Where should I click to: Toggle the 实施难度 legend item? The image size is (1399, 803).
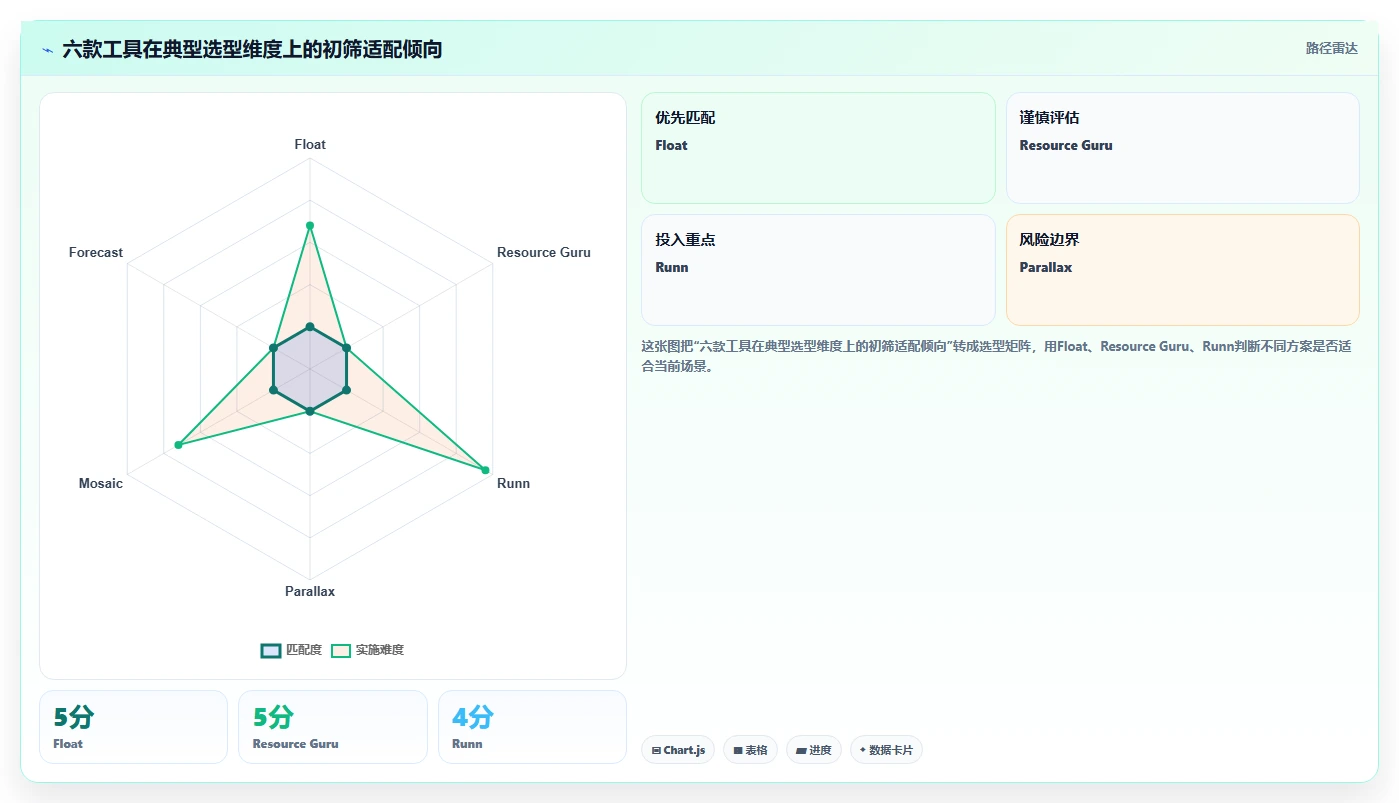pos(367,650)
